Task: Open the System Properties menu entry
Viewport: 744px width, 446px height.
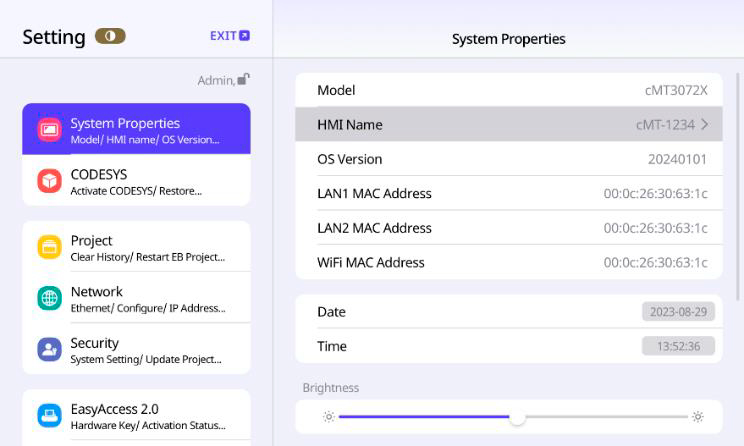Action: [x=136, y=129]
